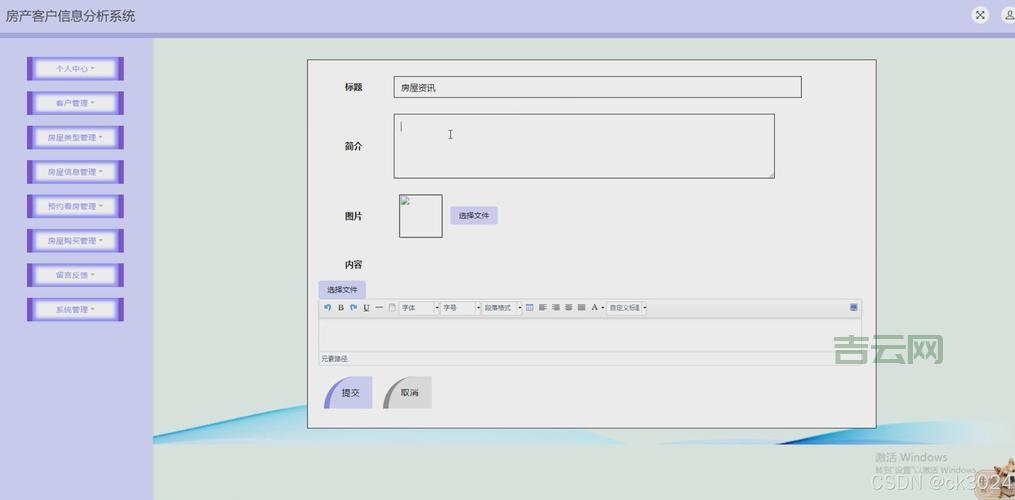This screenshot has height=500, width=1015.
Task: Open the 字体 font family dropdown
Action: click(419, 308)
